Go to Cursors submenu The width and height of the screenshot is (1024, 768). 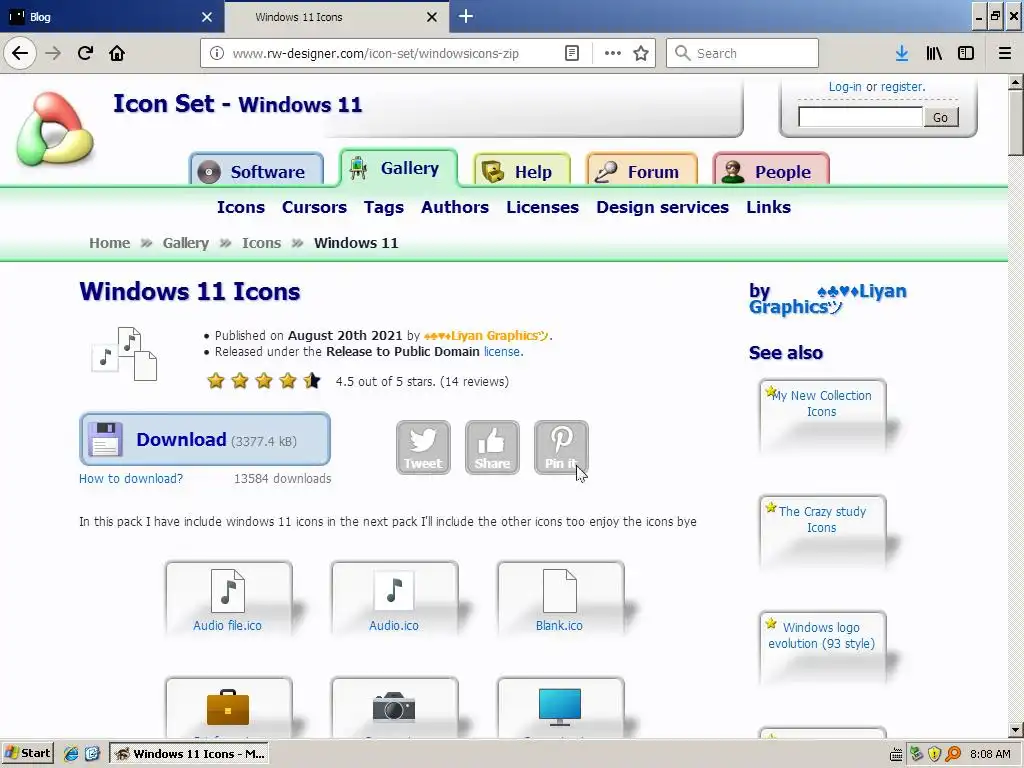point(314,207)
